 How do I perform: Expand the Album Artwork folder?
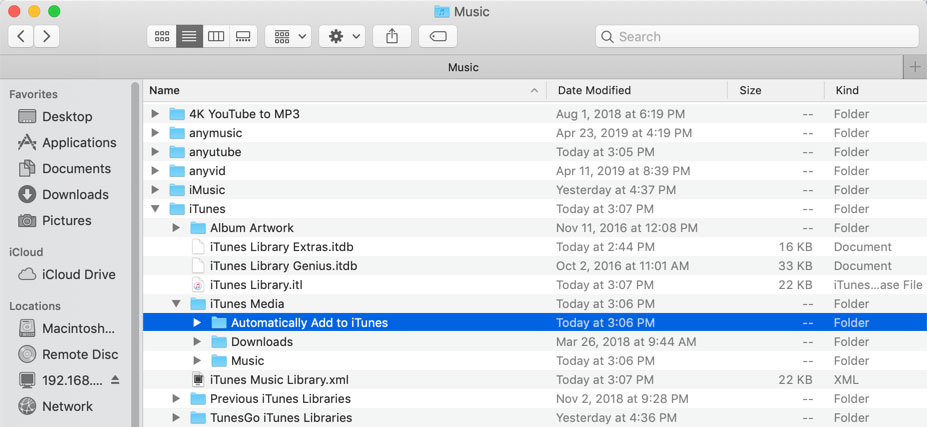[x=176, y=228]
